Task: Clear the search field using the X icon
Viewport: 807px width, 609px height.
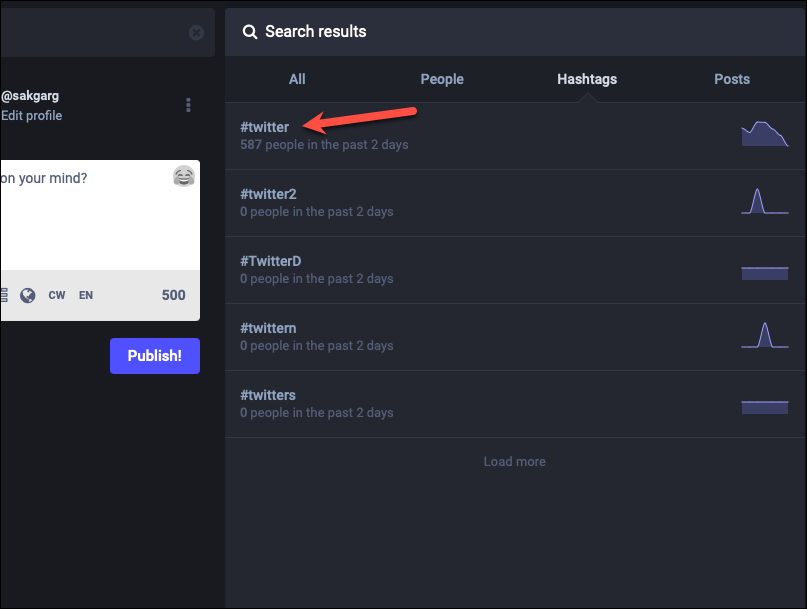Action: tap(196, 32)
